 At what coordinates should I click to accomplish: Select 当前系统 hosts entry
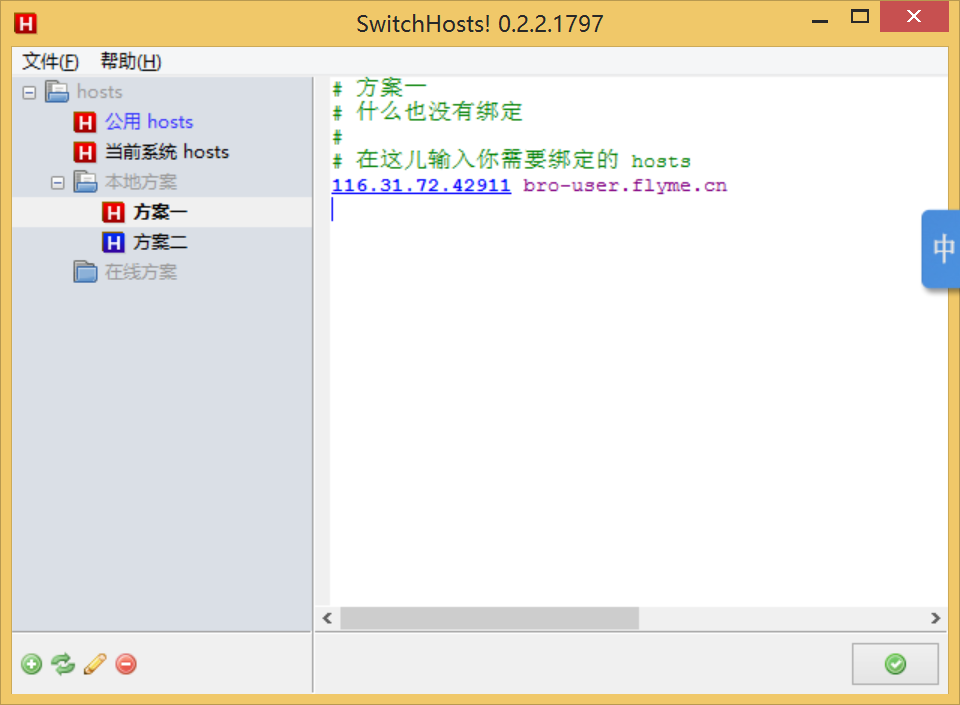click(167, 152)
